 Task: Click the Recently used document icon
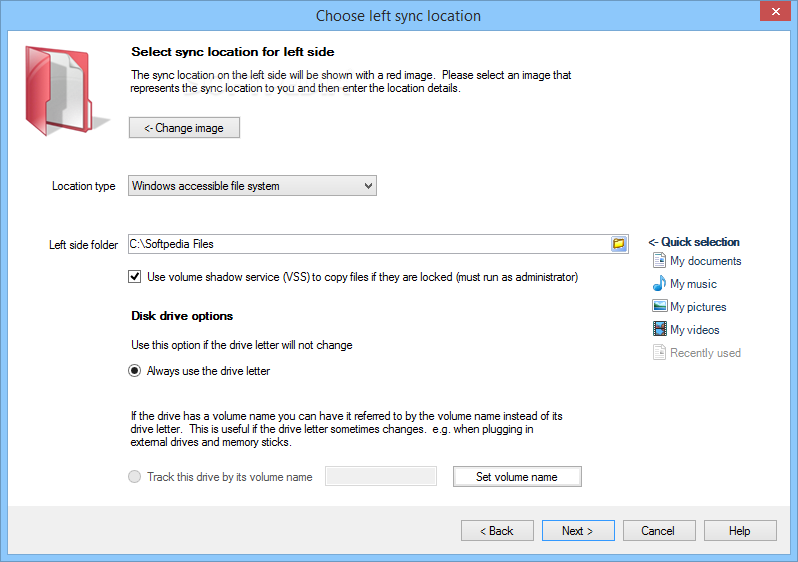(659, 352)
